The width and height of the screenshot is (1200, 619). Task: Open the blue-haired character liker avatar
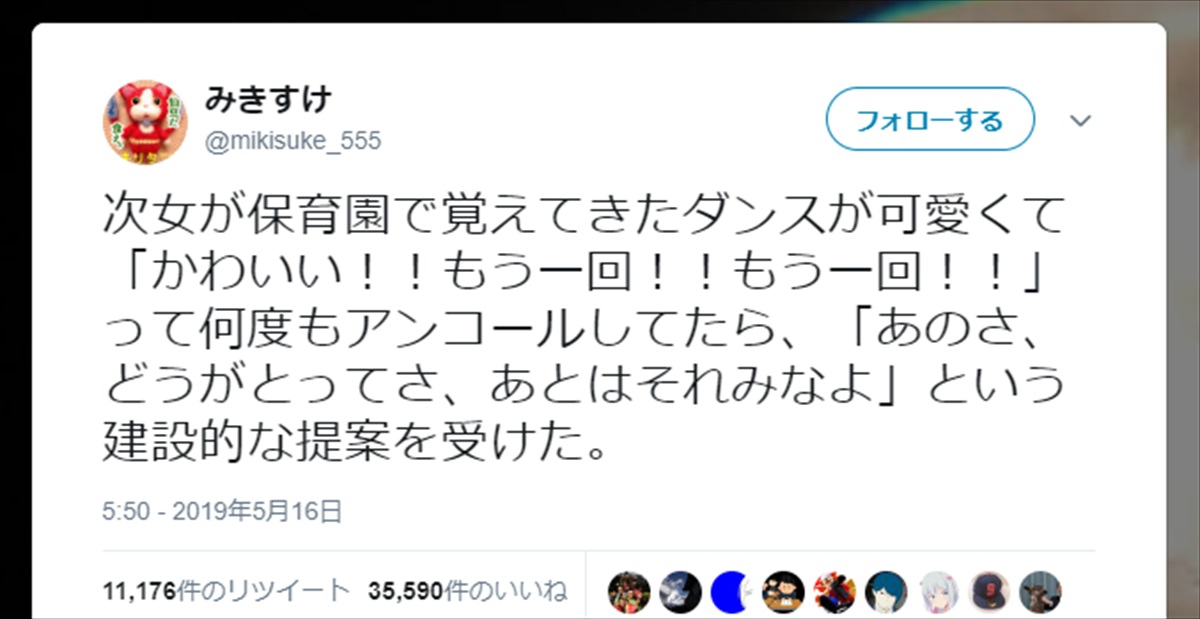(x=885, y=592)
